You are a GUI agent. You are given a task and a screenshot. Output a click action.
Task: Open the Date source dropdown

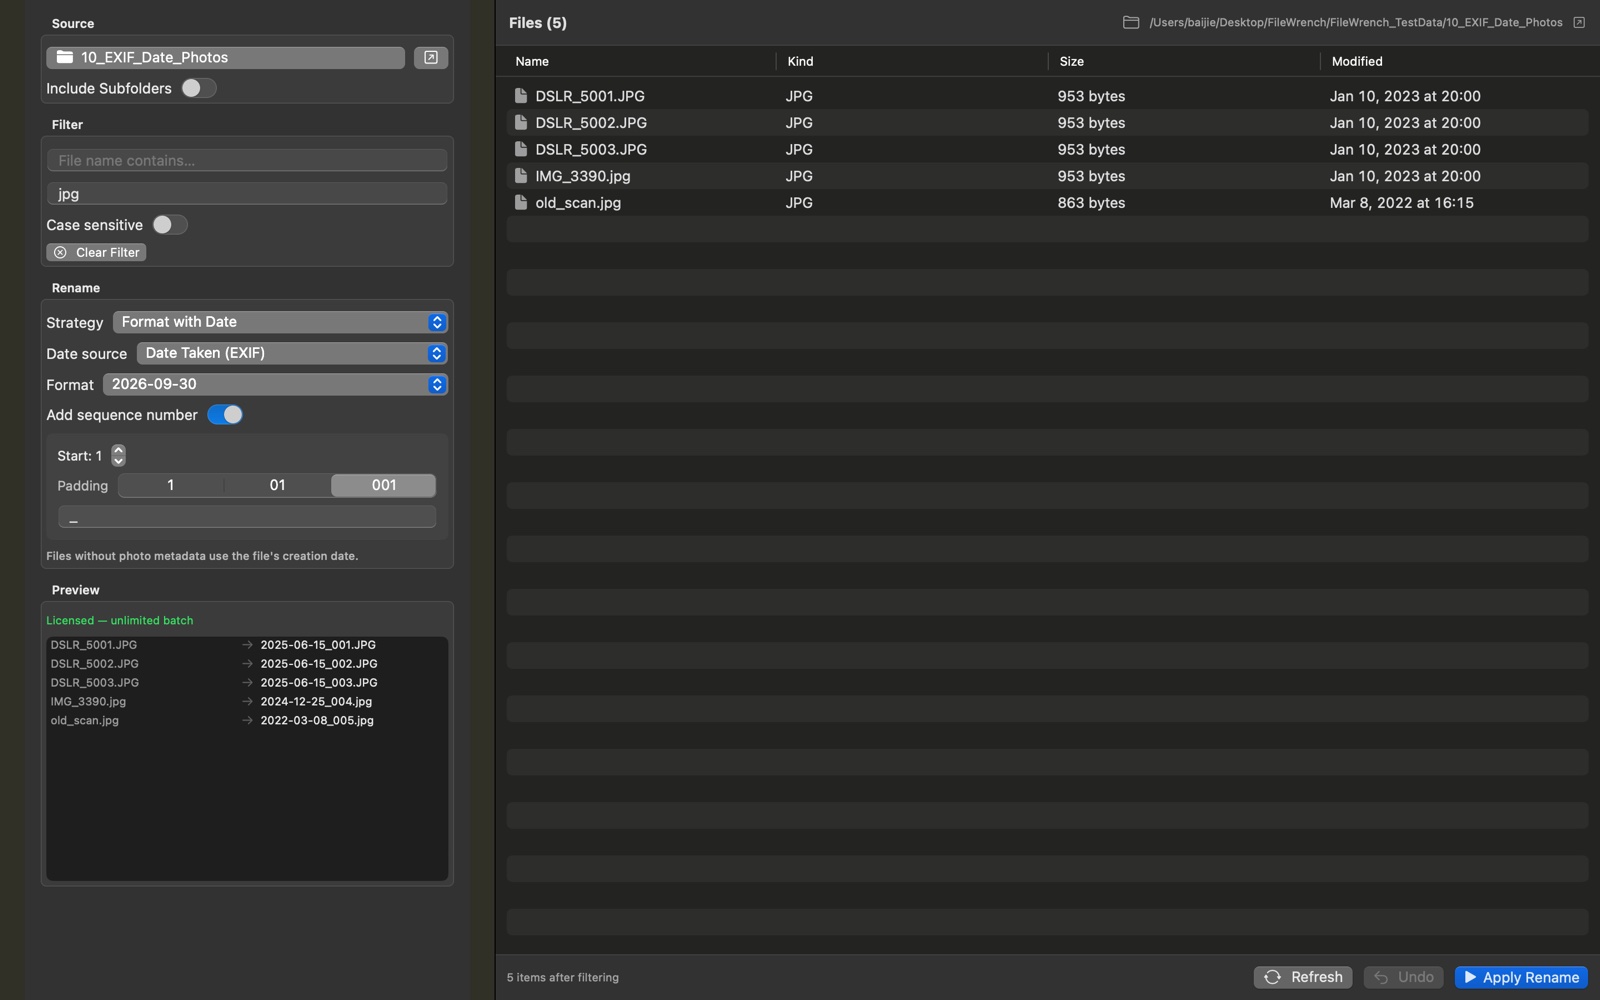tap(292, 353)
